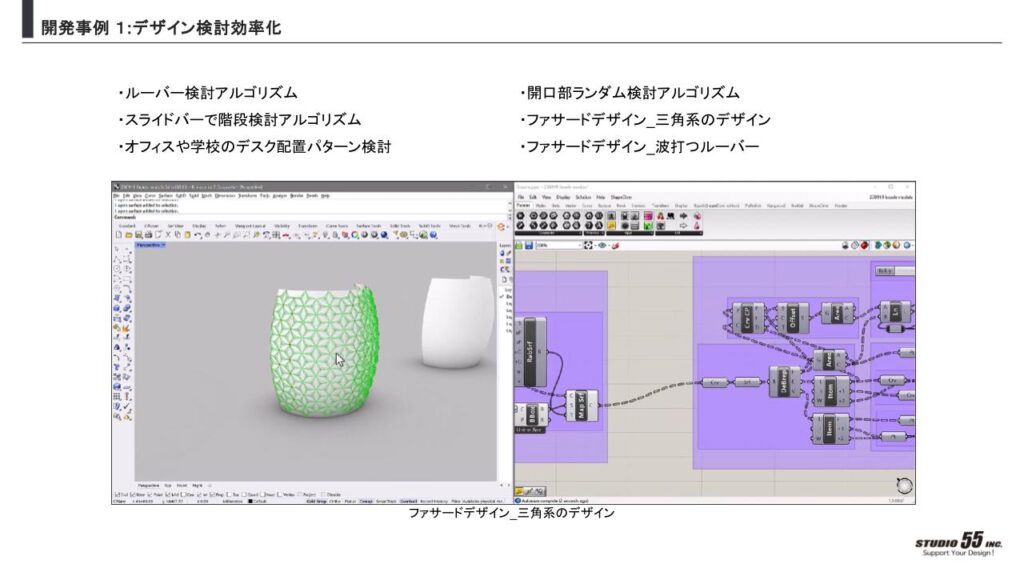The width and height of the screenshot is (1024, 576).
Task: Click the color wheel icon in Rhino toolbar
Action: tap(355, 235)
